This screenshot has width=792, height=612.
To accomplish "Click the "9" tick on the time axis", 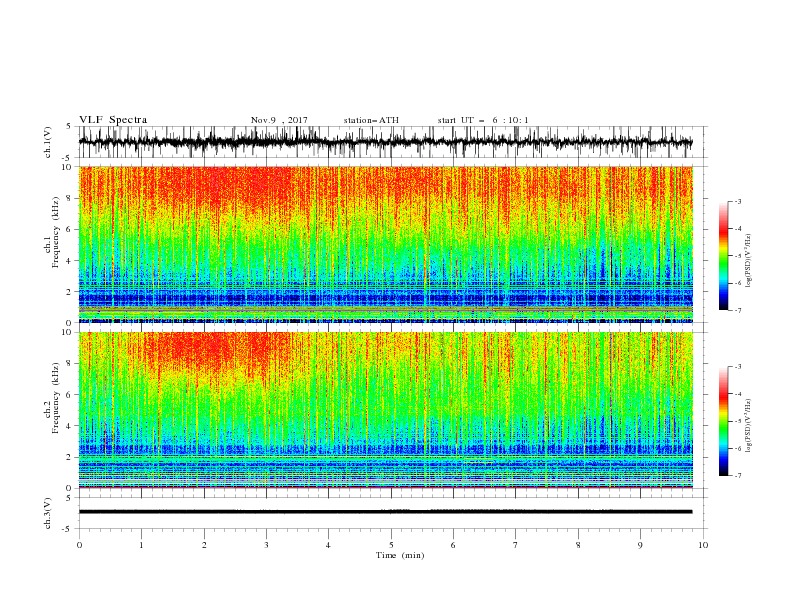I will tap(640, 545).
